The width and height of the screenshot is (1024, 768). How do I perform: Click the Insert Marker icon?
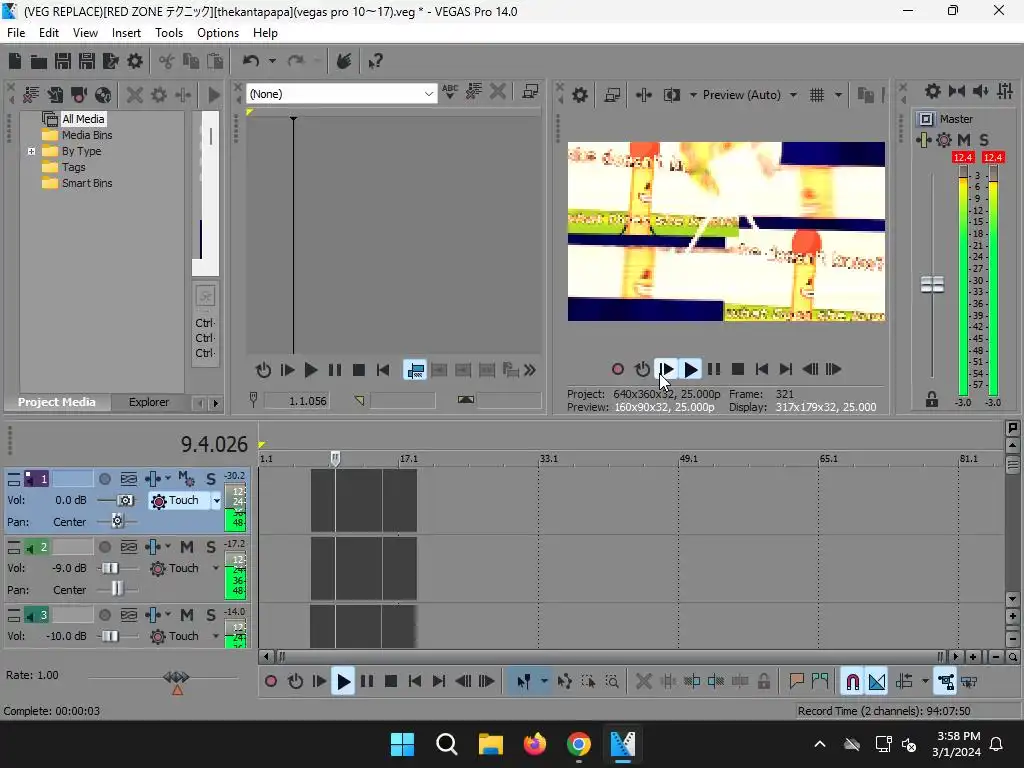pyautogui.click(x=796, y=682)
